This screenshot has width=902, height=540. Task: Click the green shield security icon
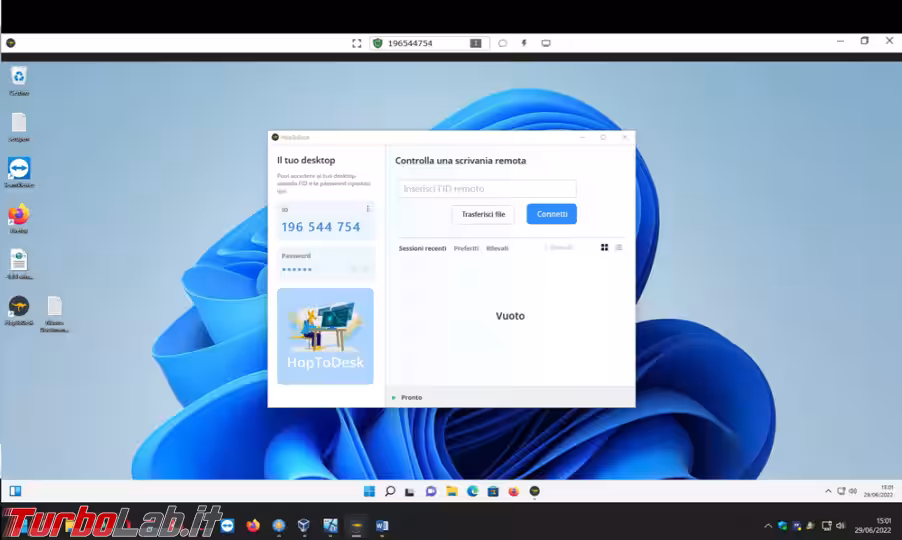click(377, 43)
